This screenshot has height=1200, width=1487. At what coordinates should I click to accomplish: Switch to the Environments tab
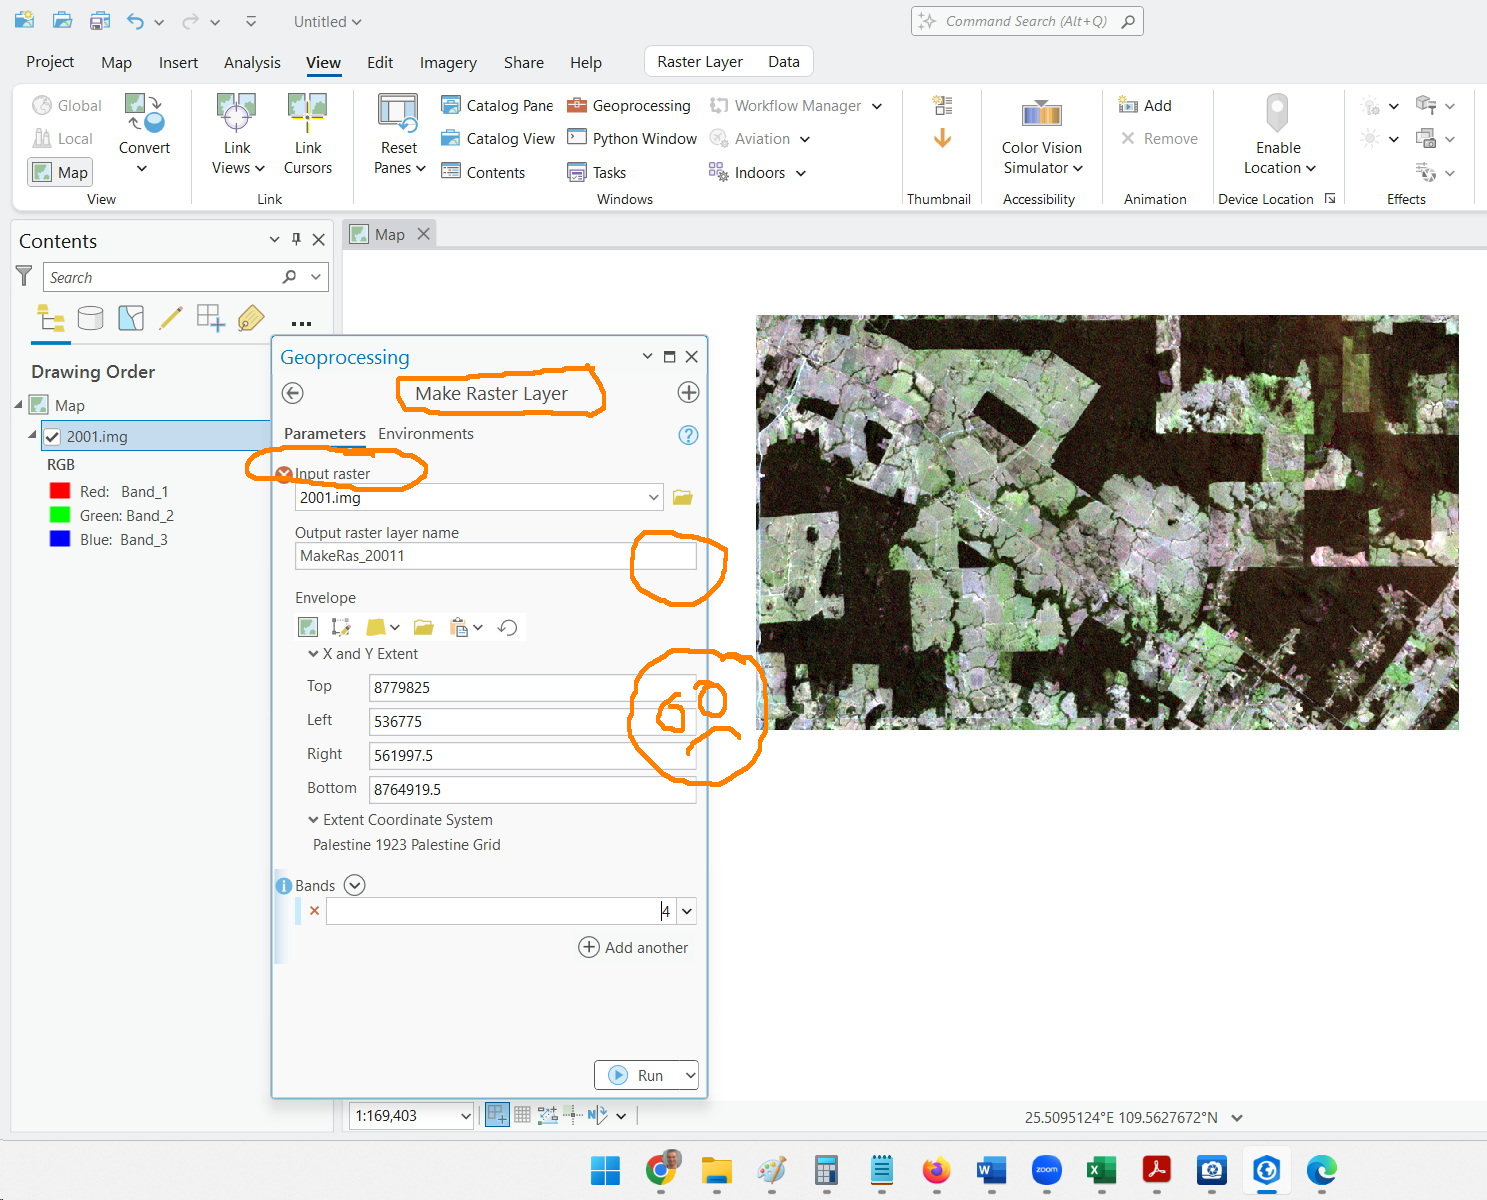coord(426,433)
